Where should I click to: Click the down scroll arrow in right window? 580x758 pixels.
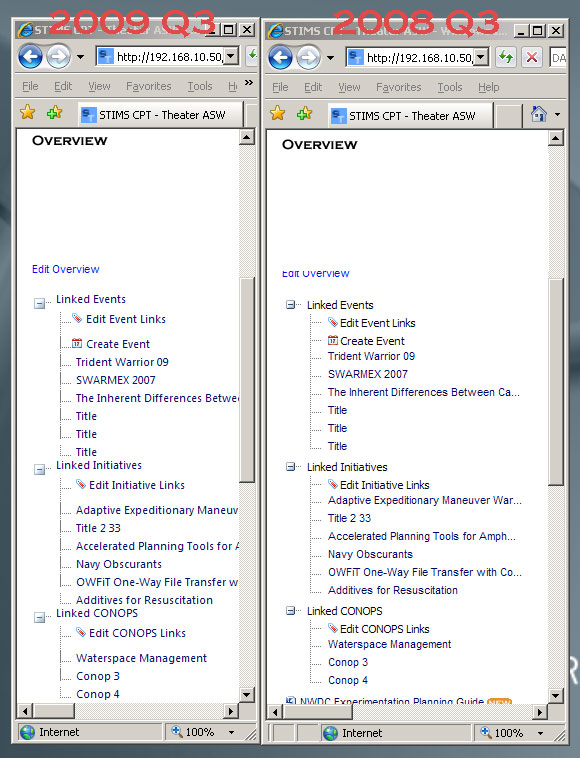(555, 696)
